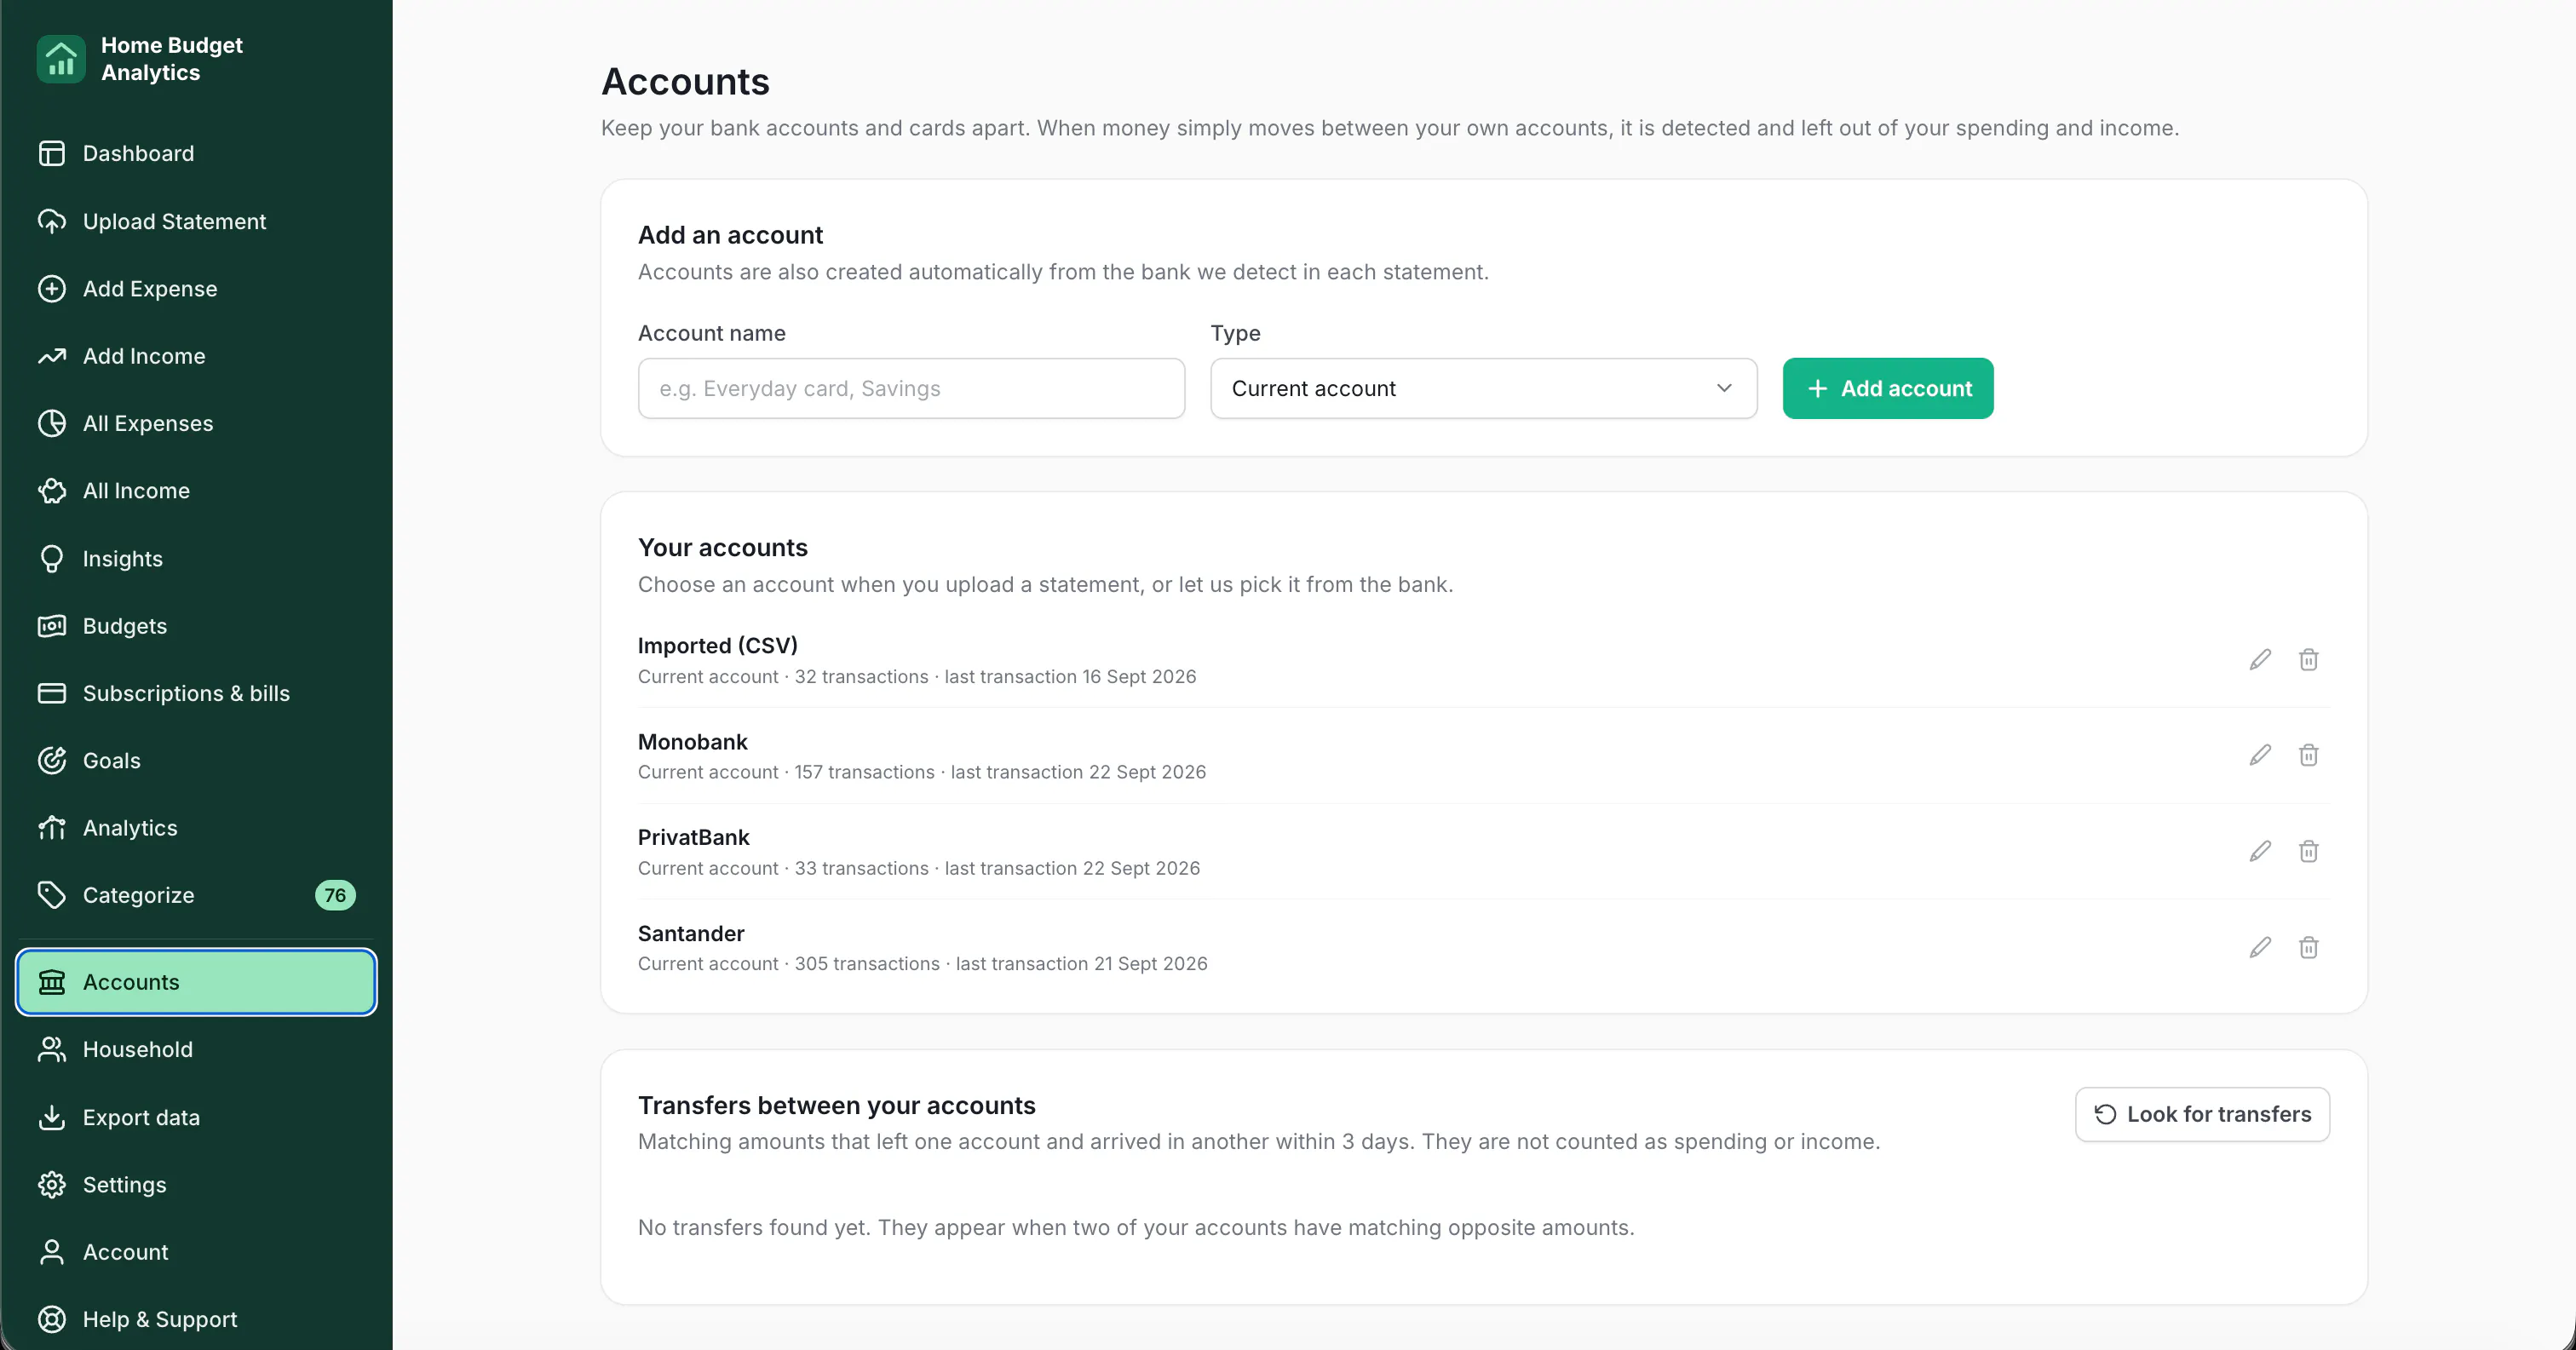Remove PrivatBank with its trash icon
Image resolution: width=2576 pixels, height=1350 pixels.
[x=2308, y=851]
